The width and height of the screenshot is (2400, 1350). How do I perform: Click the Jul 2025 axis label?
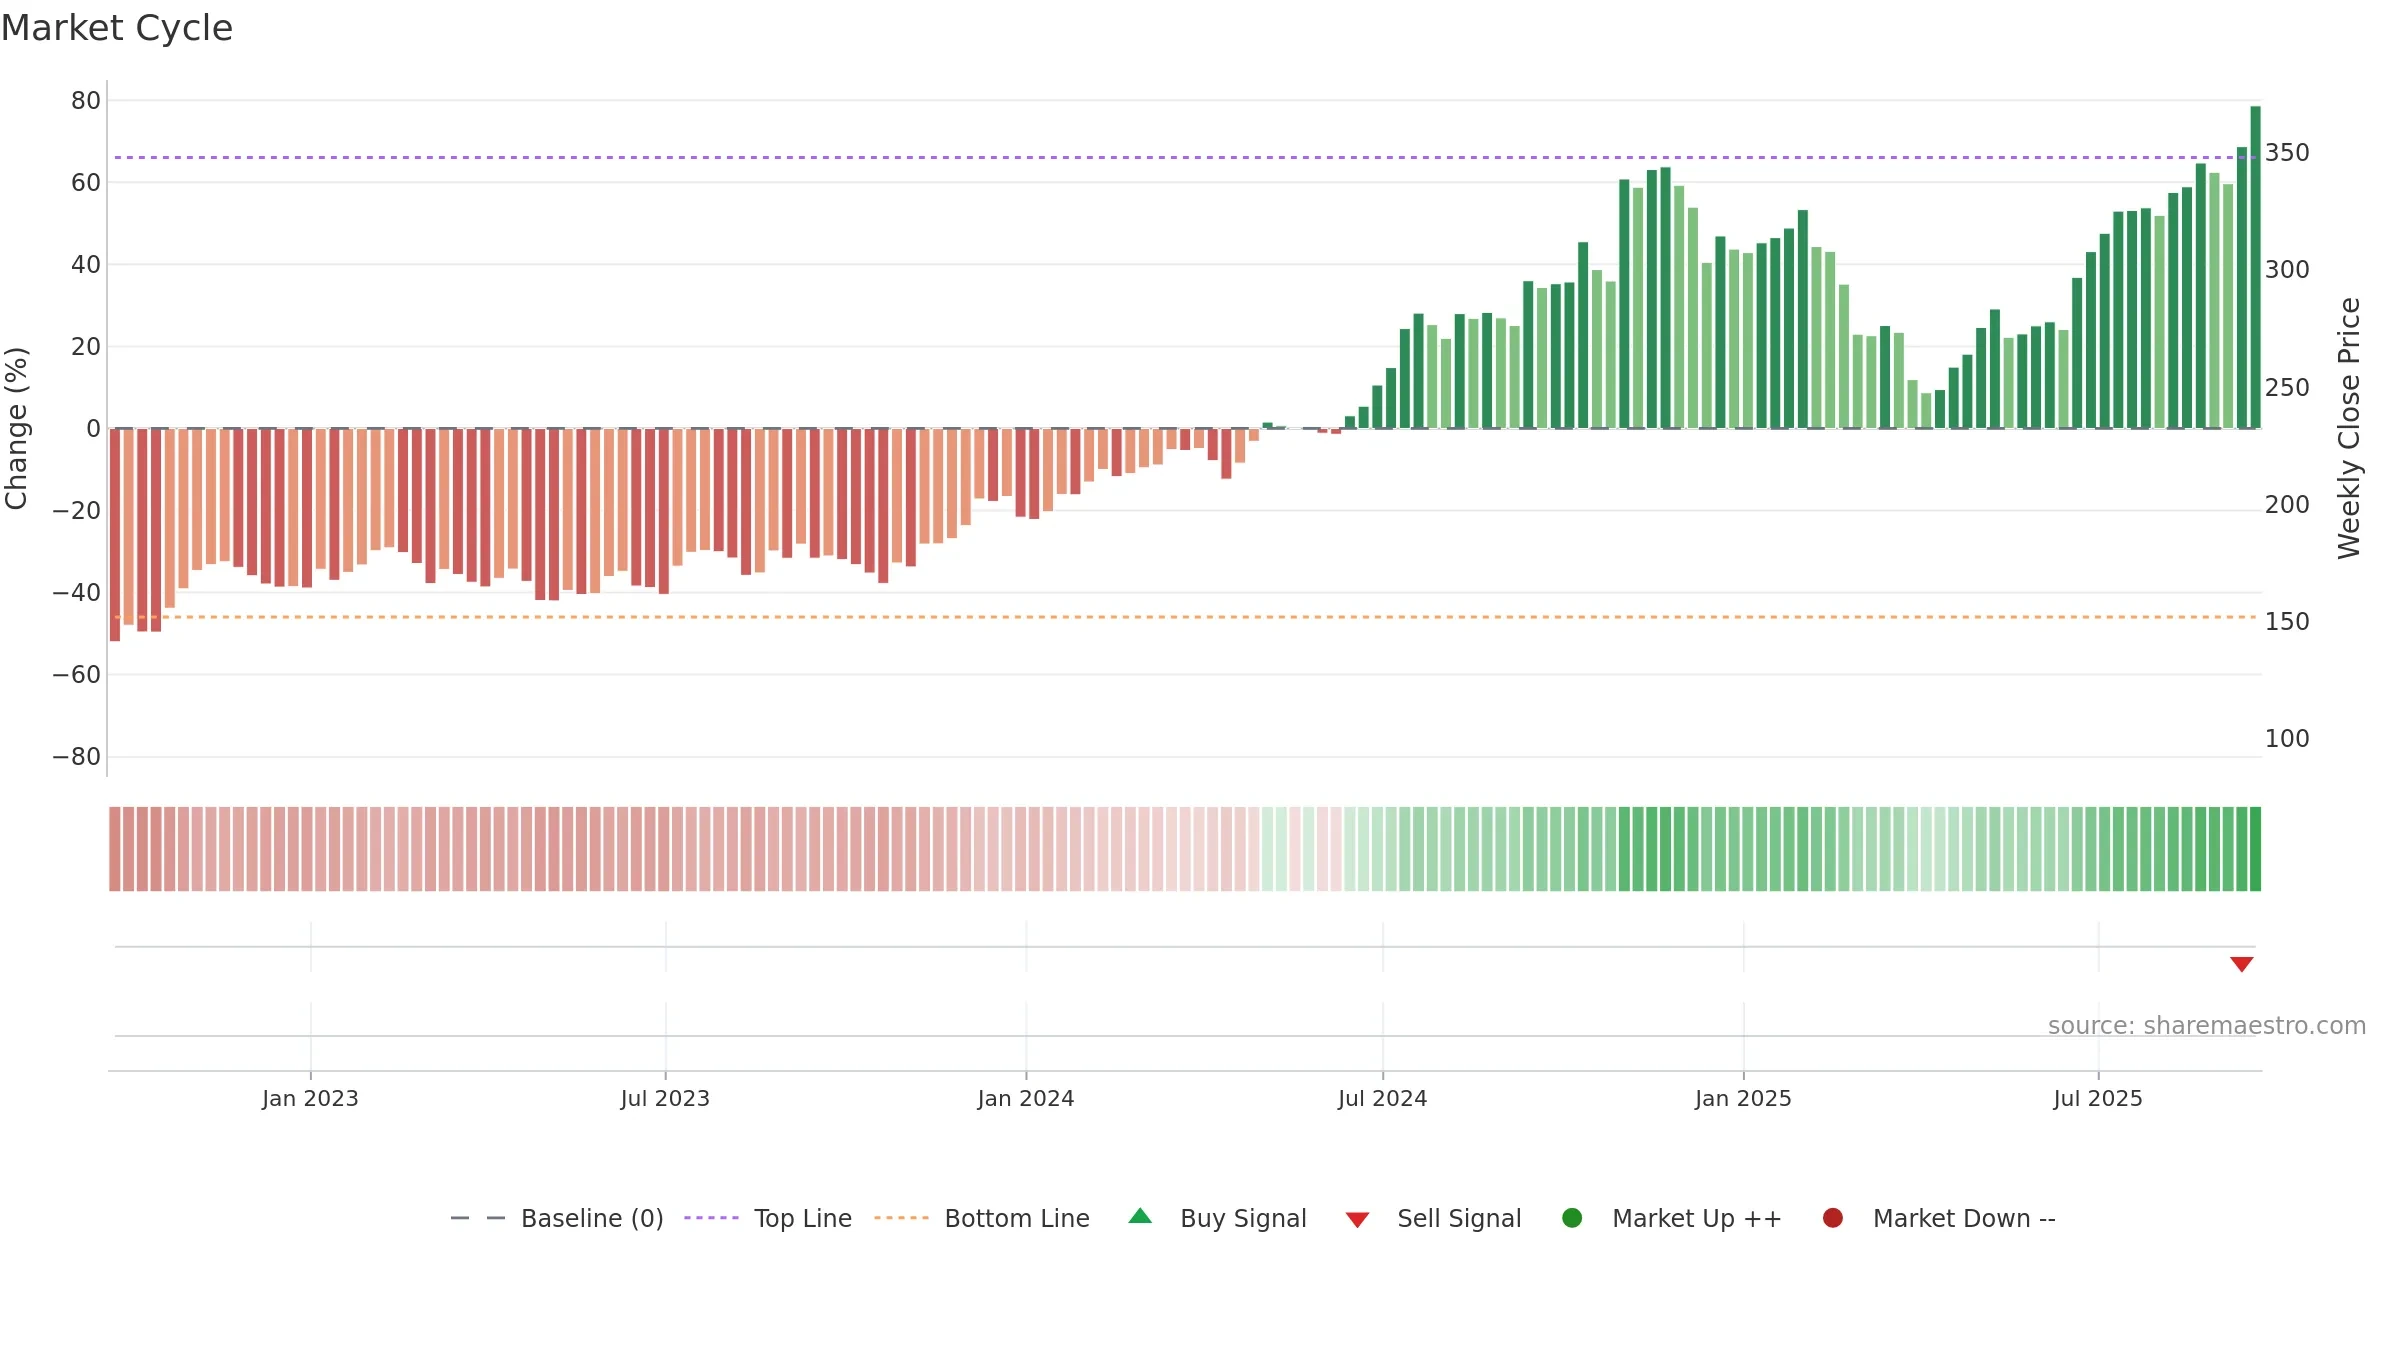[x=2098, y=1098]
